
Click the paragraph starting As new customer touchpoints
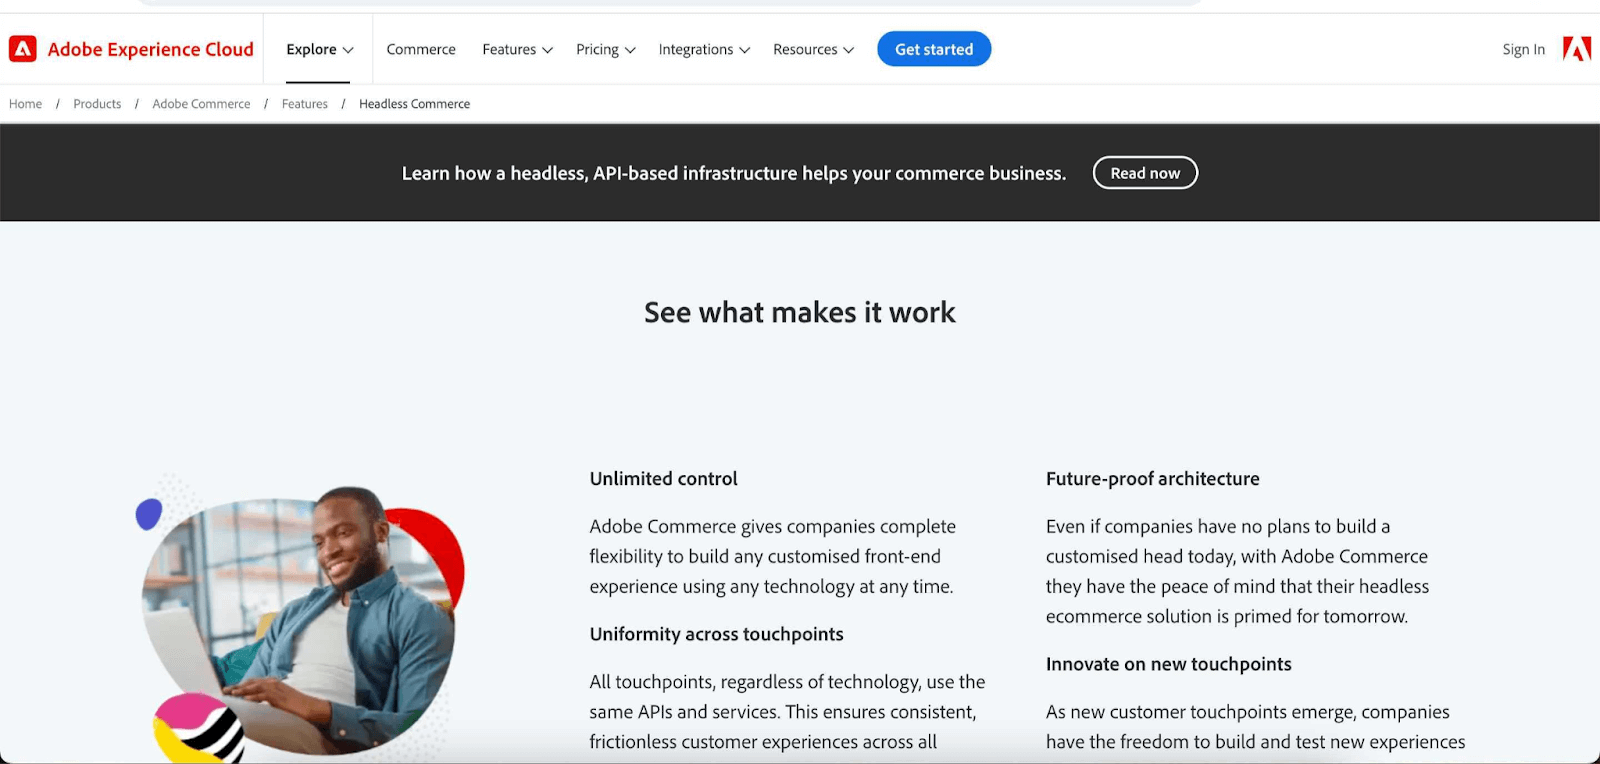(1256, 727)
